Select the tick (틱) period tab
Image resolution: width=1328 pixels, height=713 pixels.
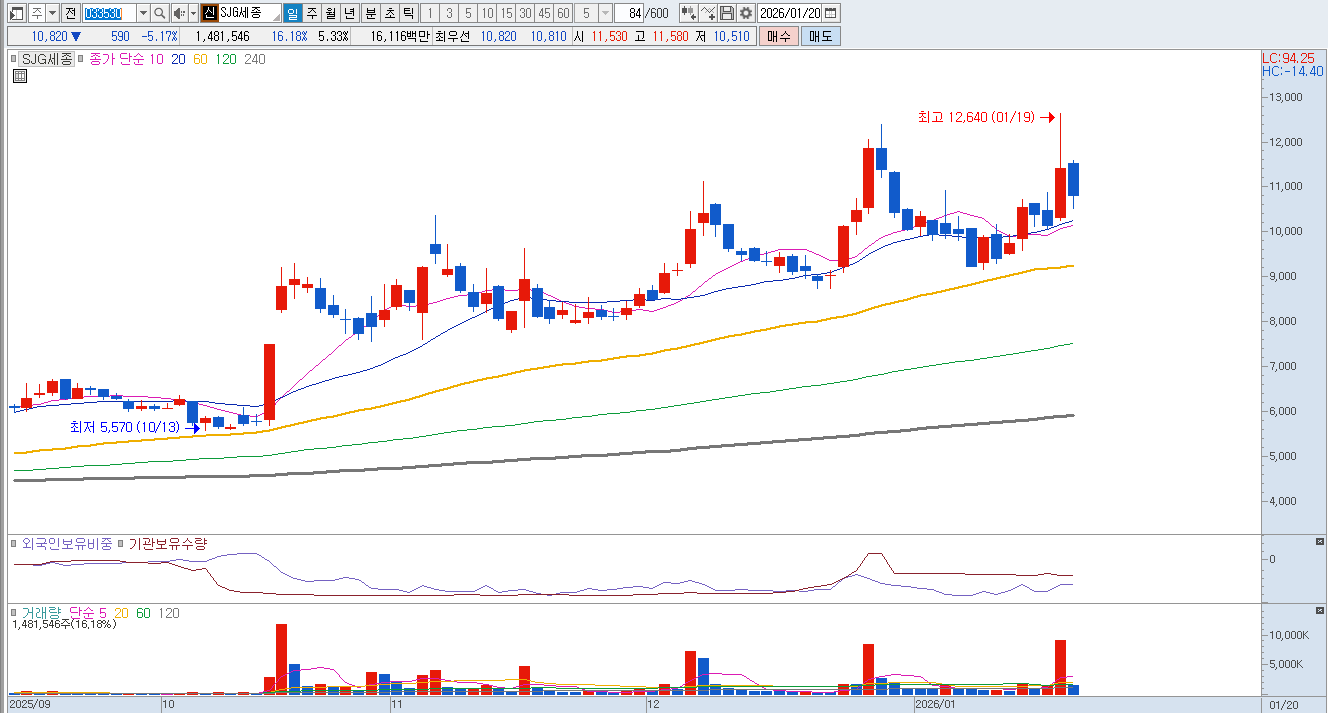coord(408,13)
